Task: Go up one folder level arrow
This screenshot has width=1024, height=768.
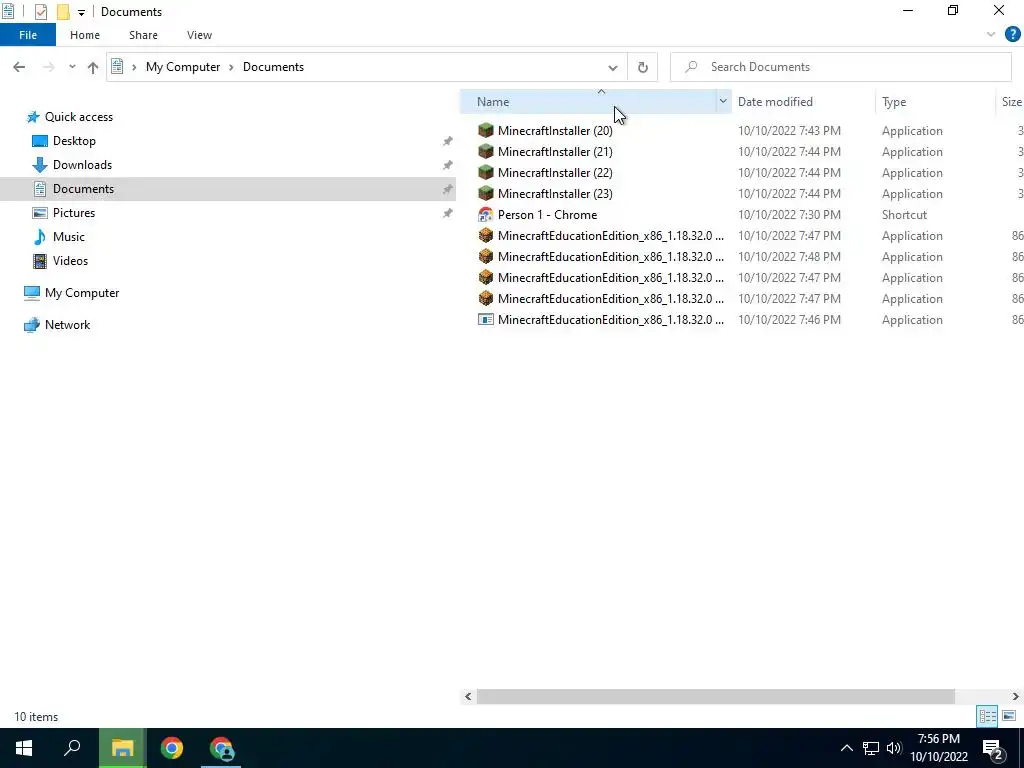Action: [93, 67]
